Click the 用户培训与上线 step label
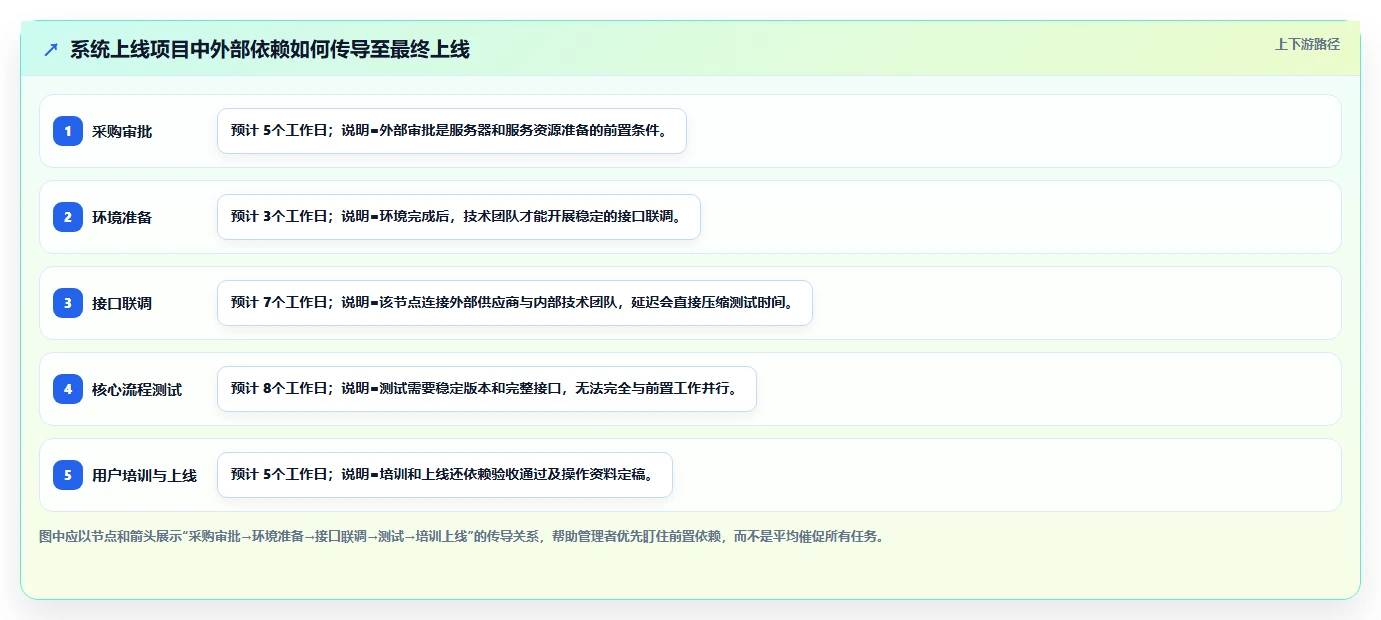Screen dimensions: 1381x620 coord(144,475)
